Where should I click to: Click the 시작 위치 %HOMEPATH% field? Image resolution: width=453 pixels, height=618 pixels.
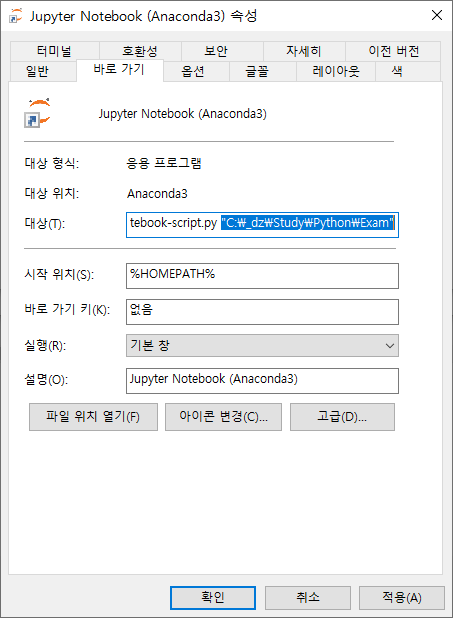[262, 276]
